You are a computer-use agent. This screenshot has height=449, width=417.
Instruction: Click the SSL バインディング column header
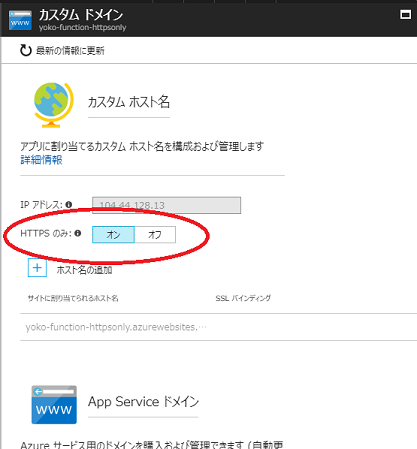pyautogui.click(x=243, y=298)
